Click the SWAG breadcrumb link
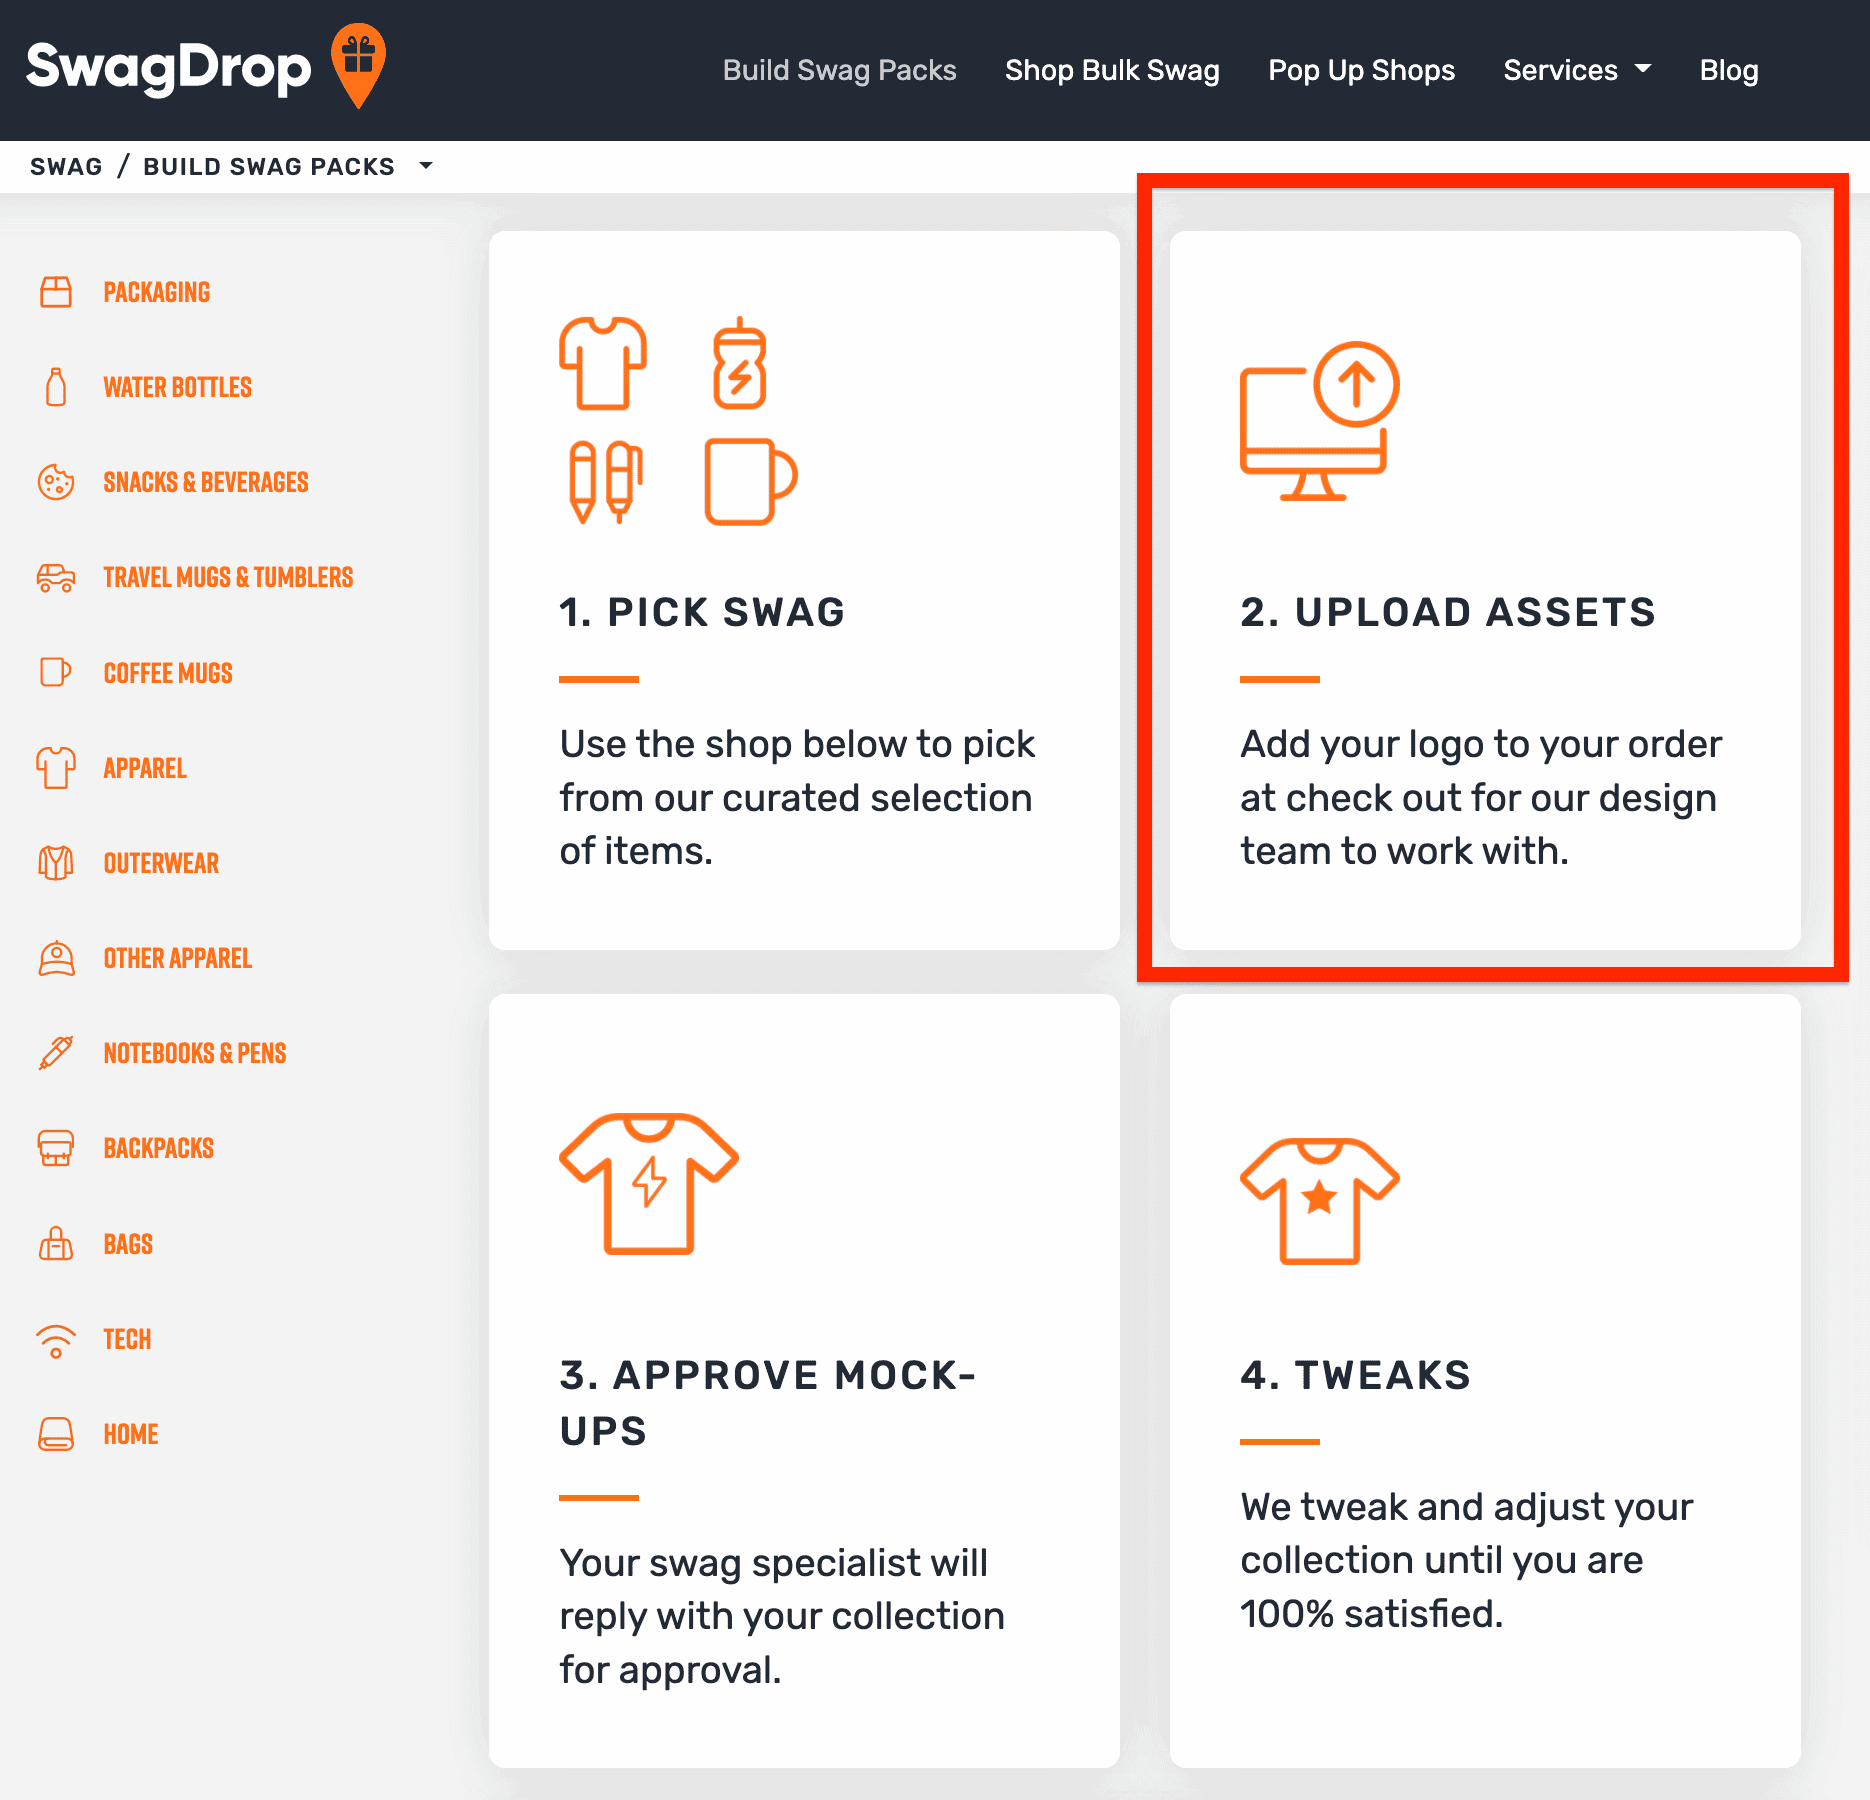Viewport: 1870px width, 1800px height. [x=66, y=166]
